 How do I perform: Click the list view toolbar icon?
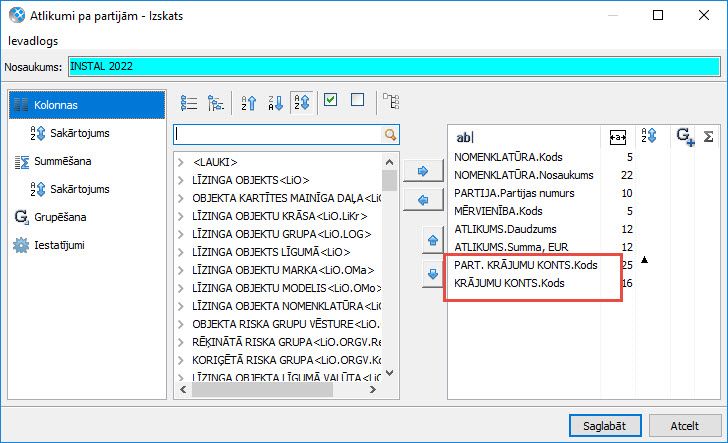189,103
